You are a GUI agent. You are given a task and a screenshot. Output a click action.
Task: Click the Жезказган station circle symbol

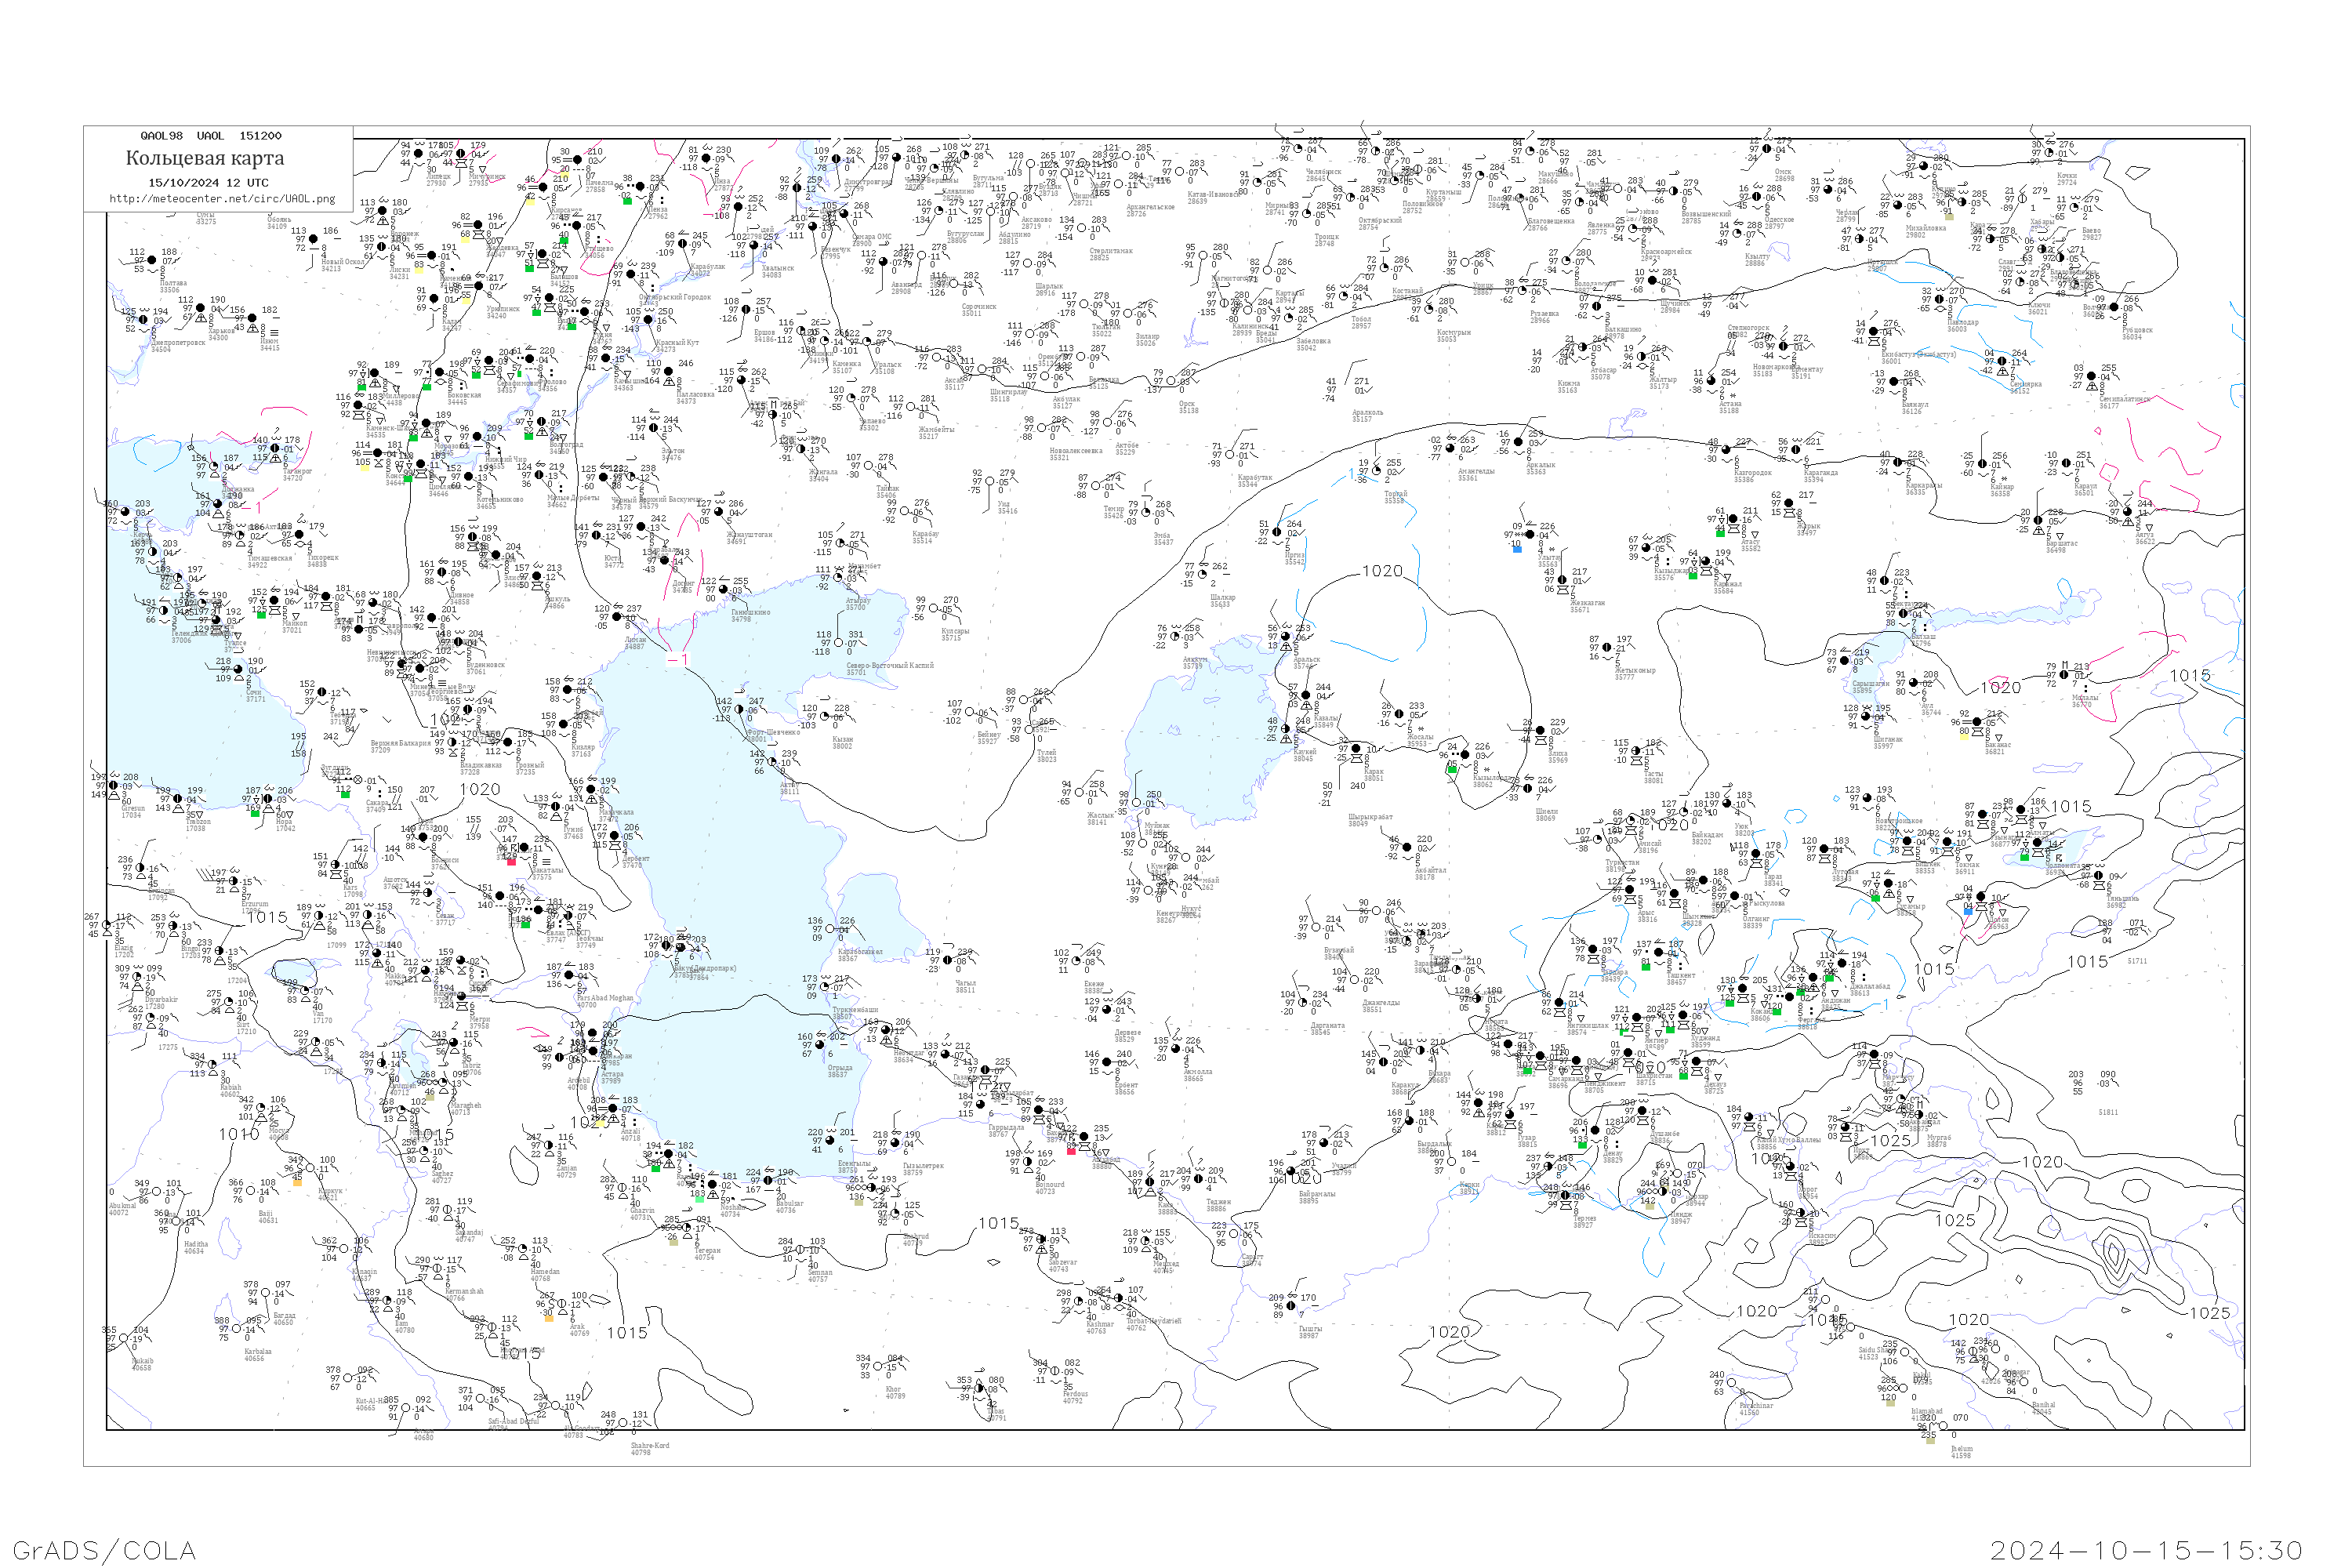point(1562,580)
